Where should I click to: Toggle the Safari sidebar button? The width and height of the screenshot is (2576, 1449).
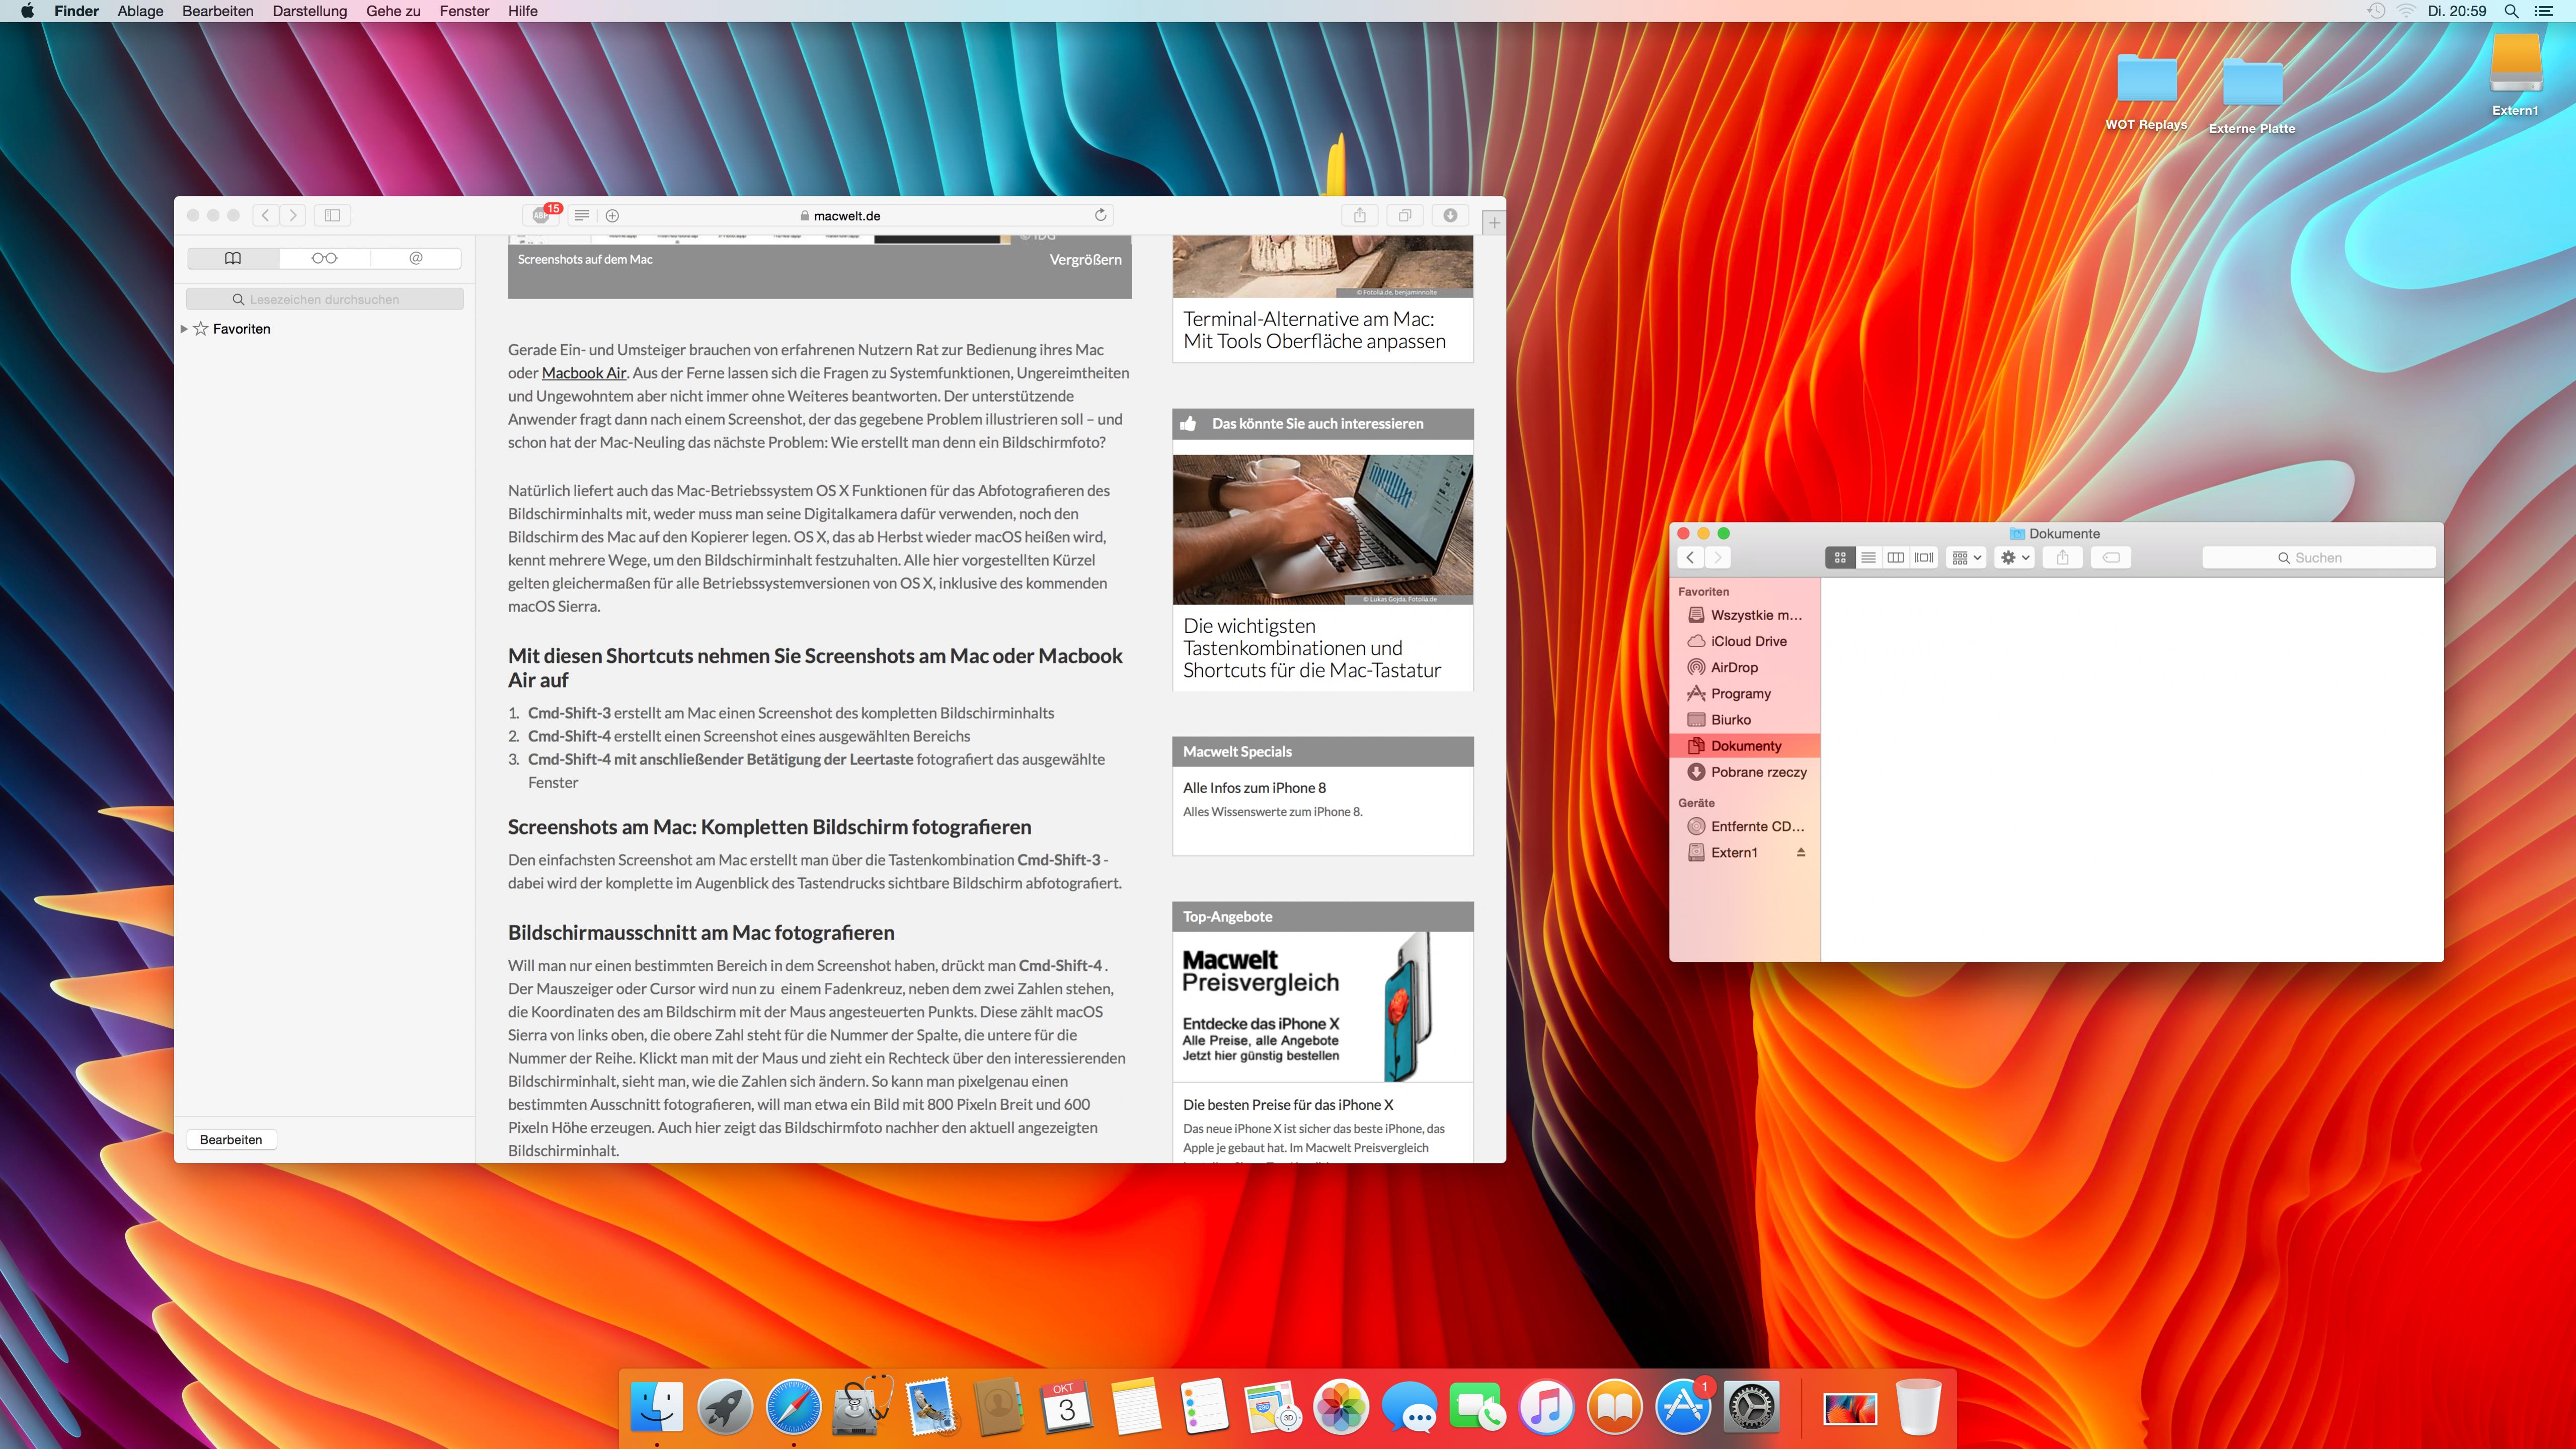[332, 215]
